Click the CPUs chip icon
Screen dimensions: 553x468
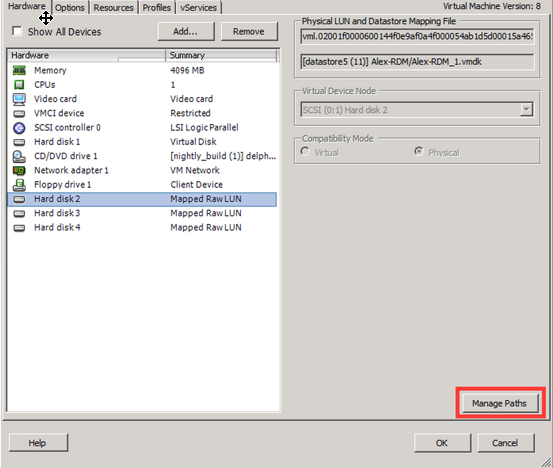pyautogui.click(x=19, y=85)
